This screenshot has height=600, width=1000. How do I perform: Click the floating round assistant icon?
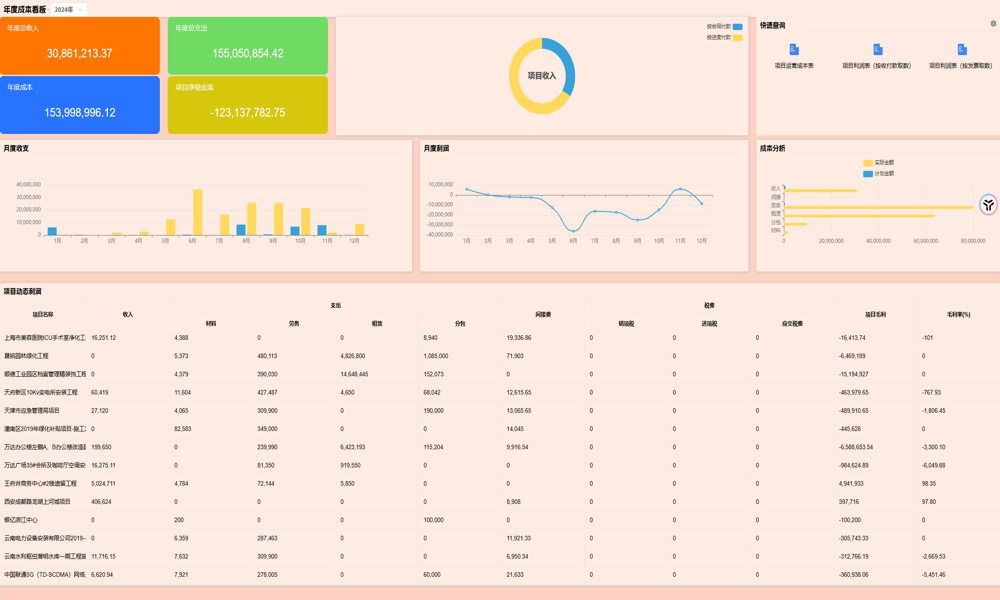tap(988, 204)
